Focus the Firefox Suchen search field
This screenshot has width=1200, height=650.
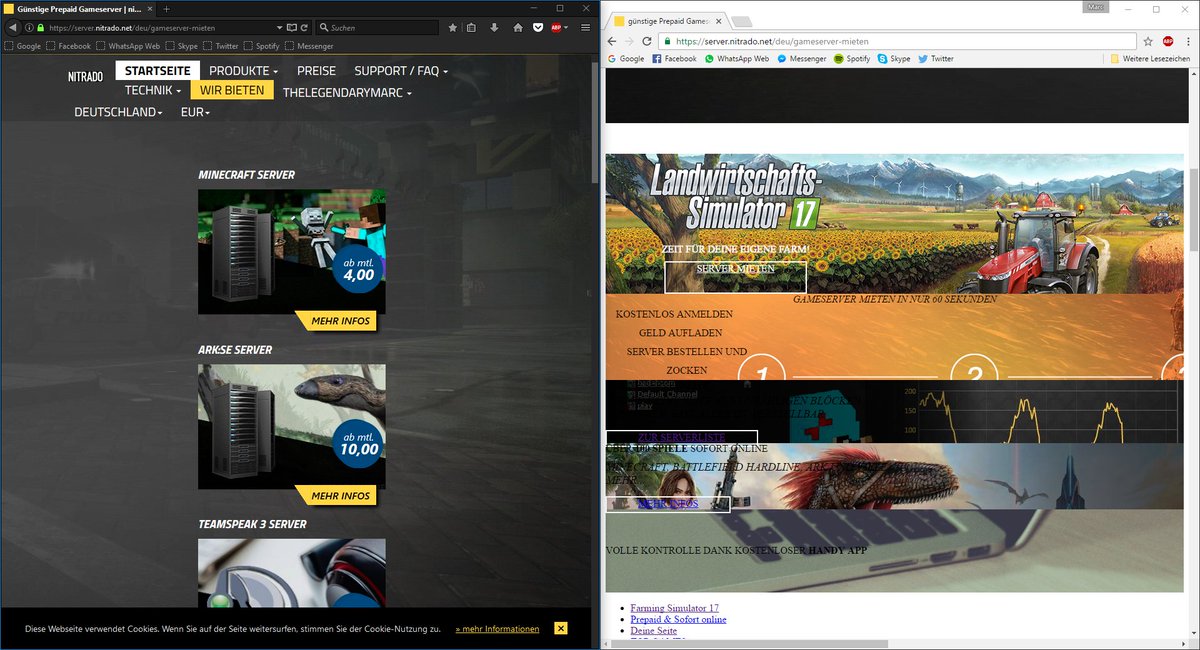[x=377, y=27]
